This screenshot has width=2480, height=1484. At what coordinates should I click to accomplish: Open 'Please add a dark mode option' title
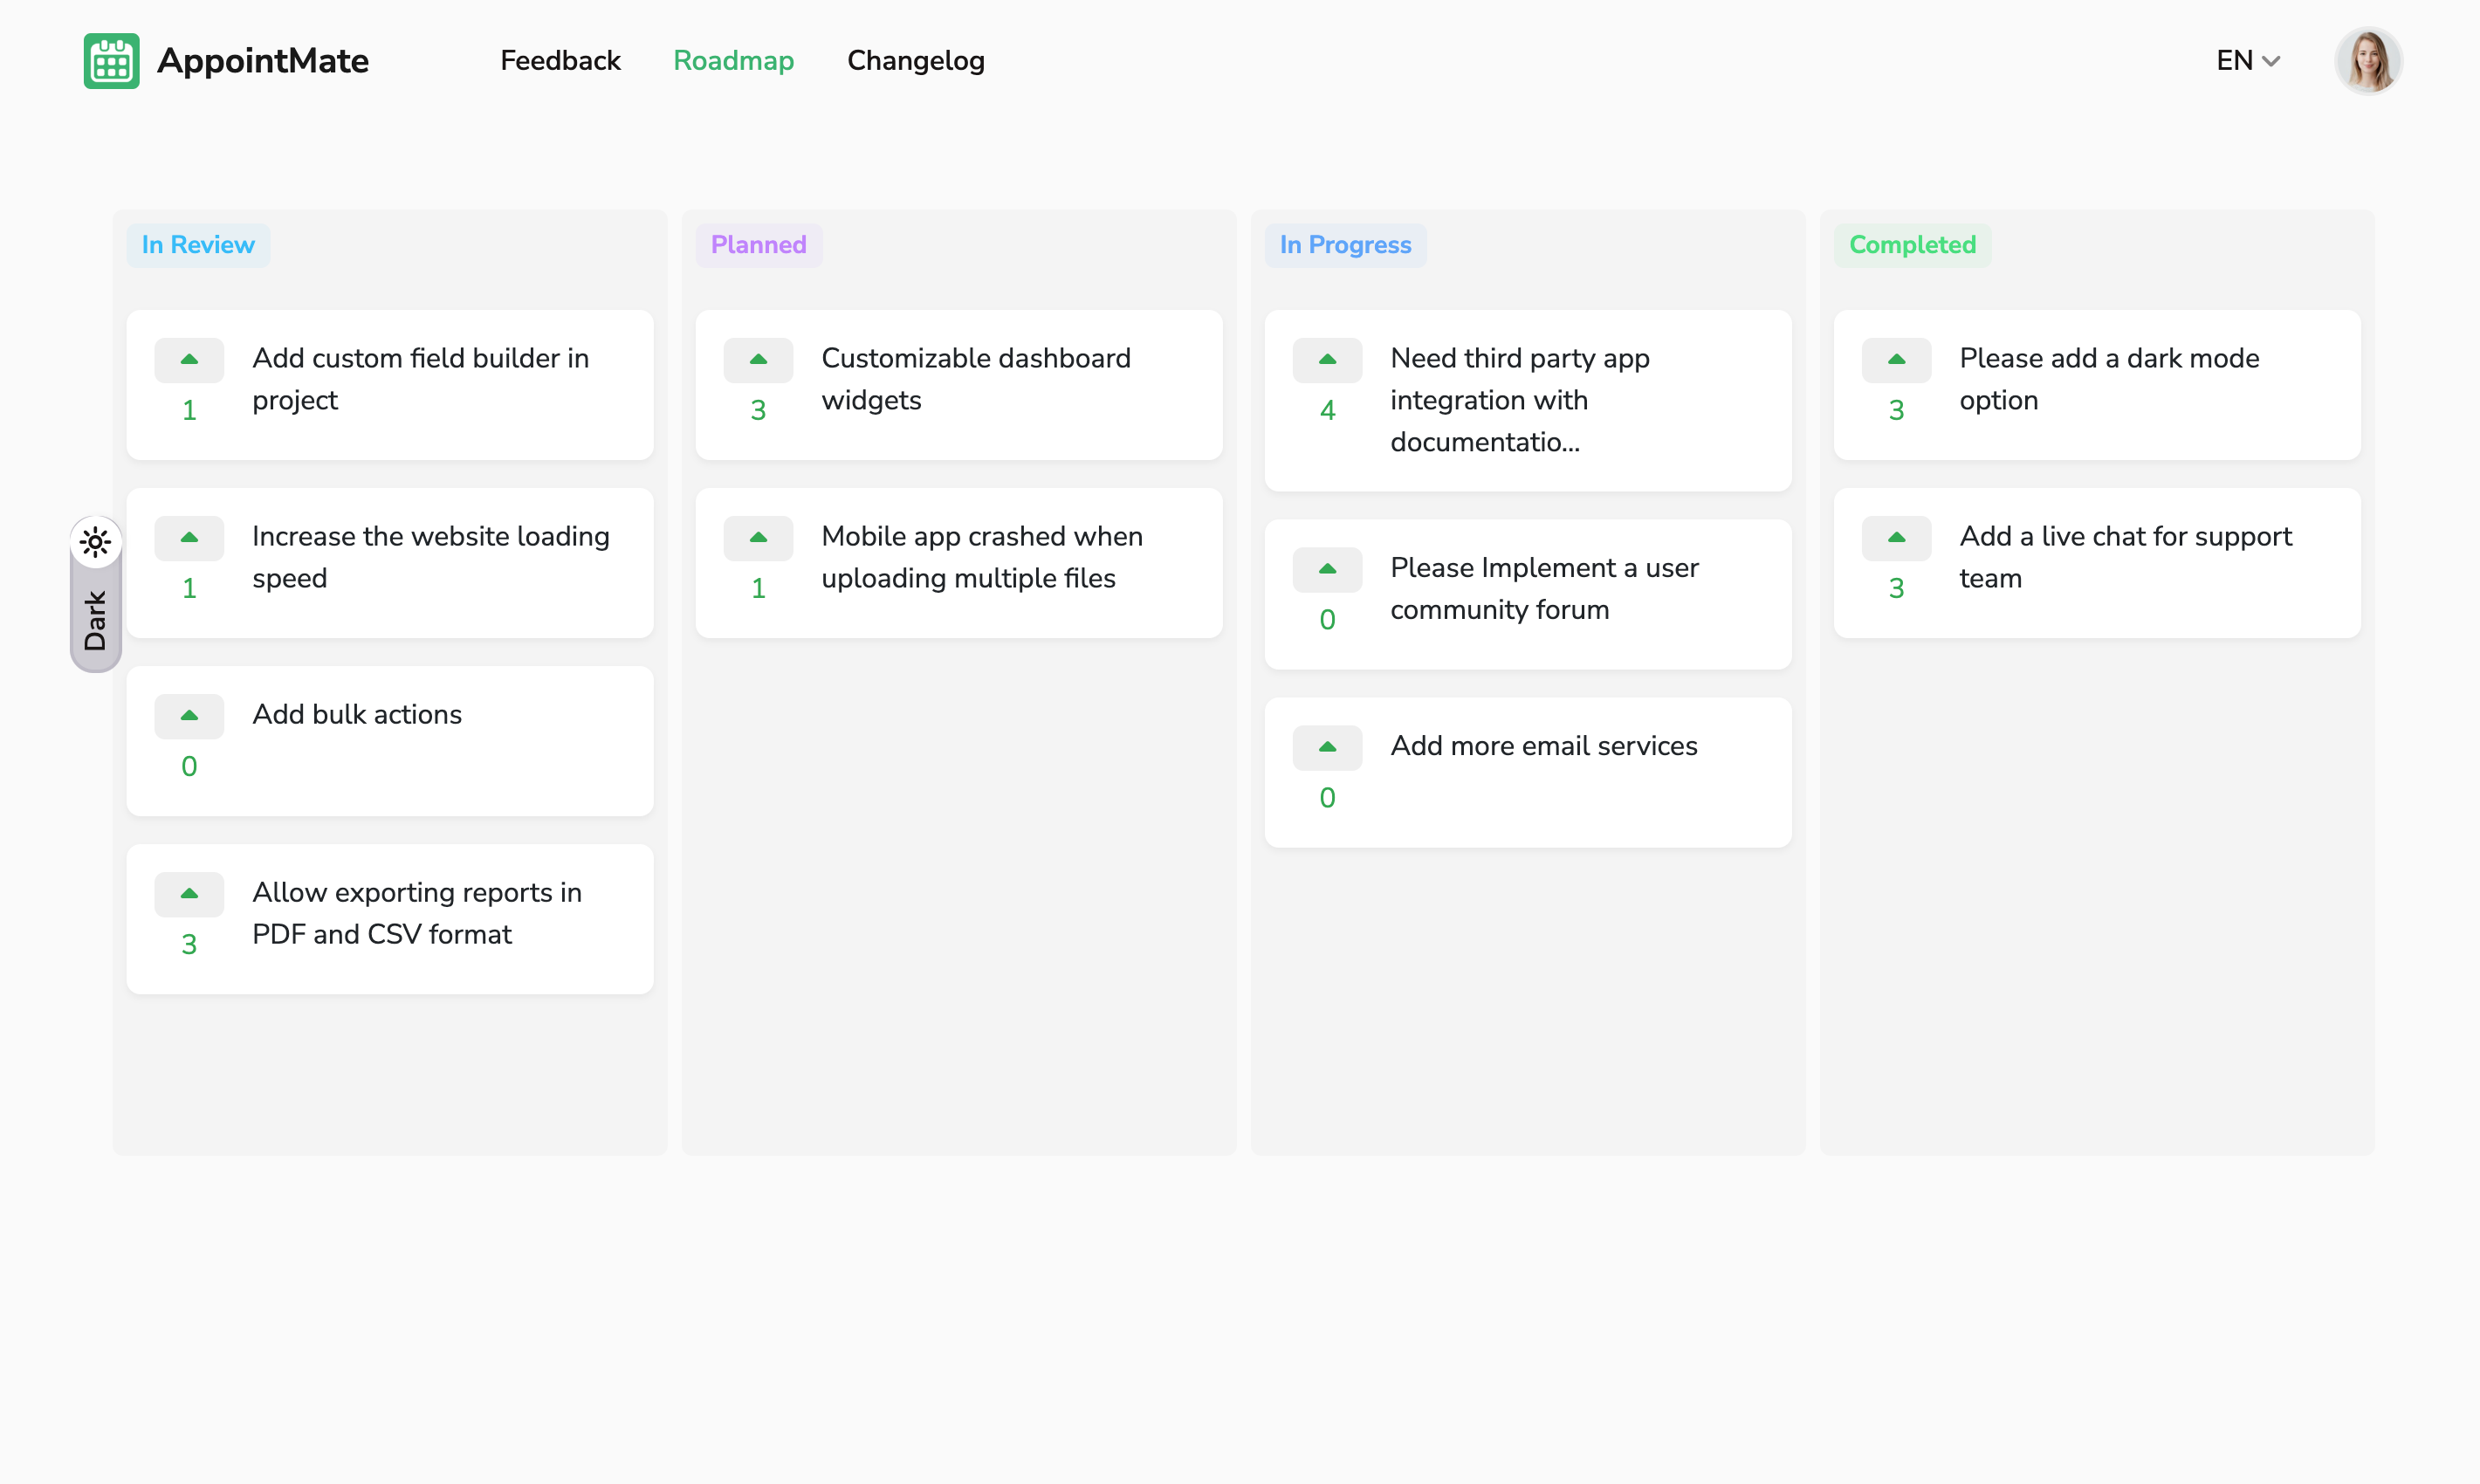pos(2109,379)
